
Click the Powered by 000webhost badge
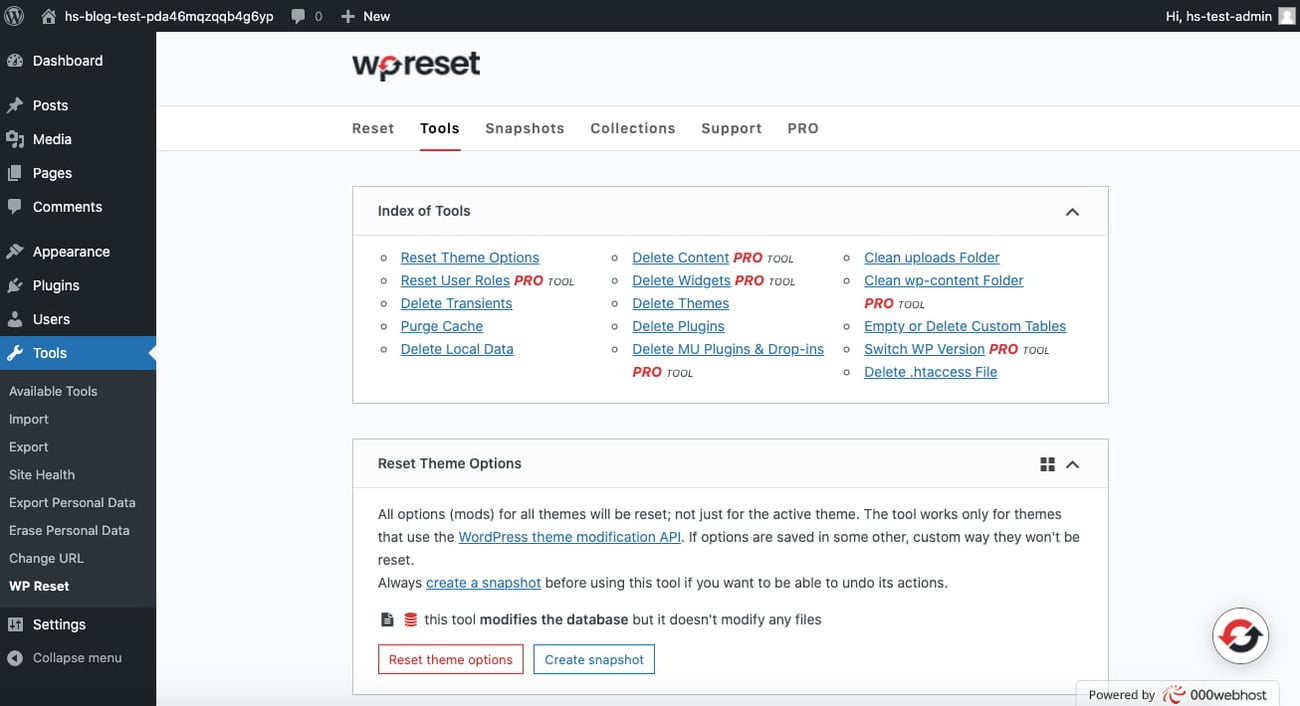tap(1177, 693)
